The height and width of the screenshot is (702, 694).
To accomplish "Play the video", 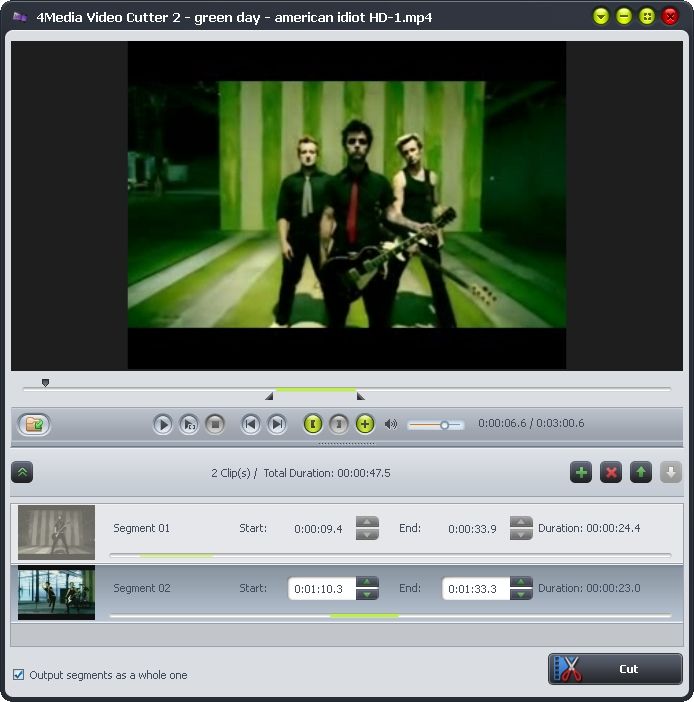I will pos(163,424).
